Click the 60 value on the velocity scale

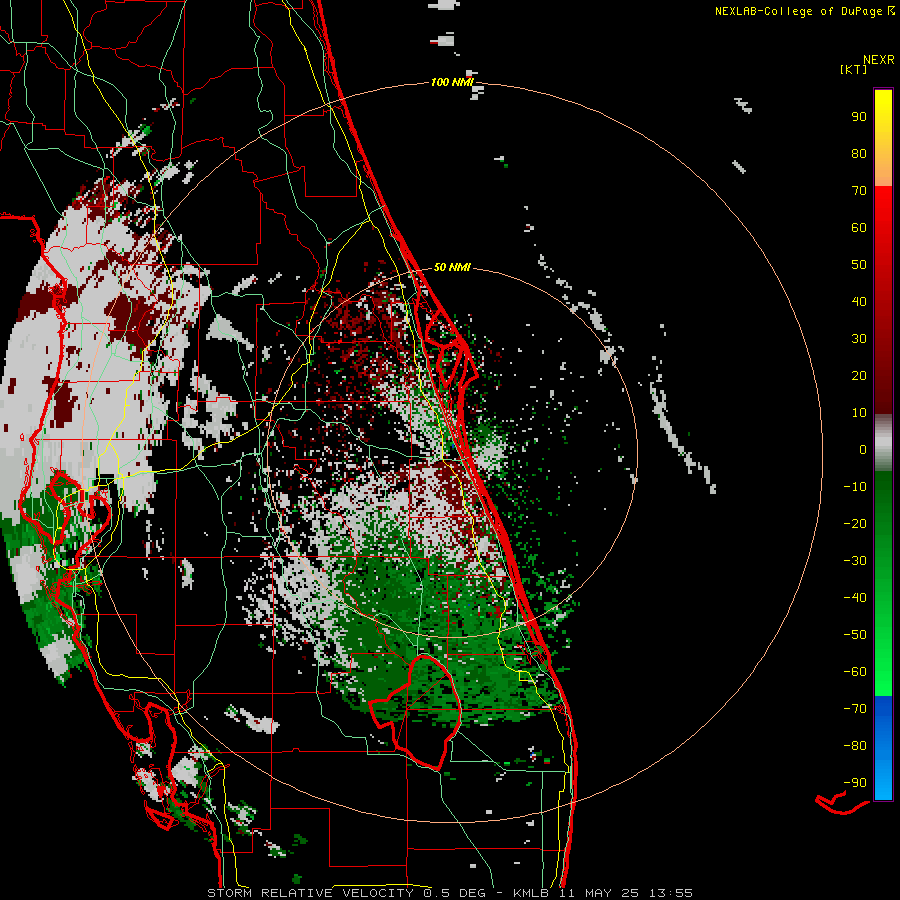point(859,227)
